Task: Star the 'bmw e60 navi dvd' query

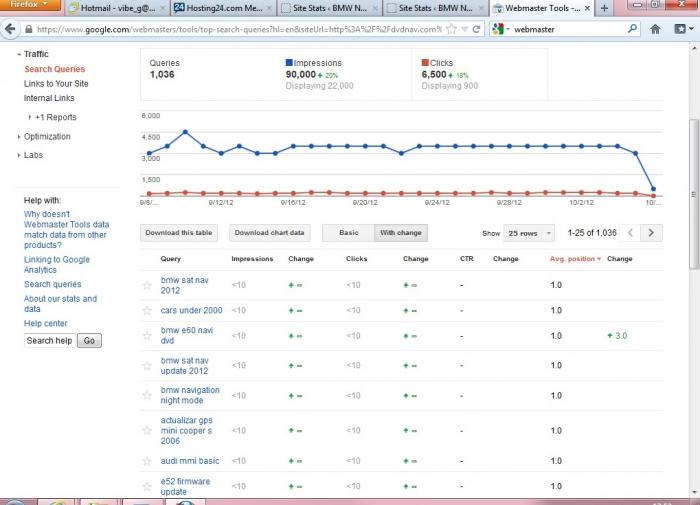Action: (x=147, y=335)
